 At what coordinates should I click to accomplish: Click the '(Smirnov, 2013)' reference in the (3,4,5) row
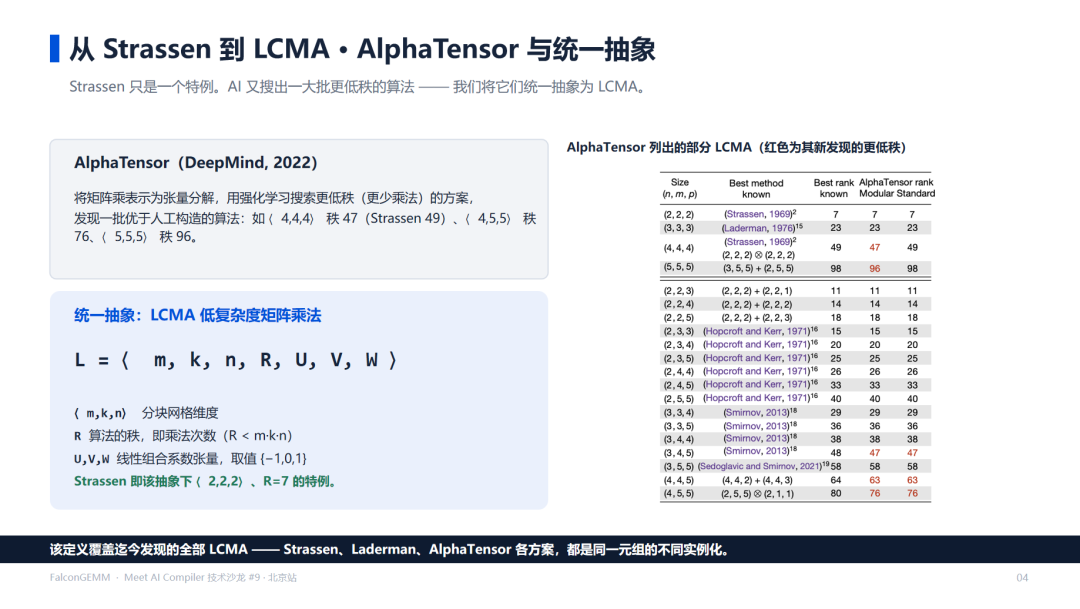coord(760,451)
